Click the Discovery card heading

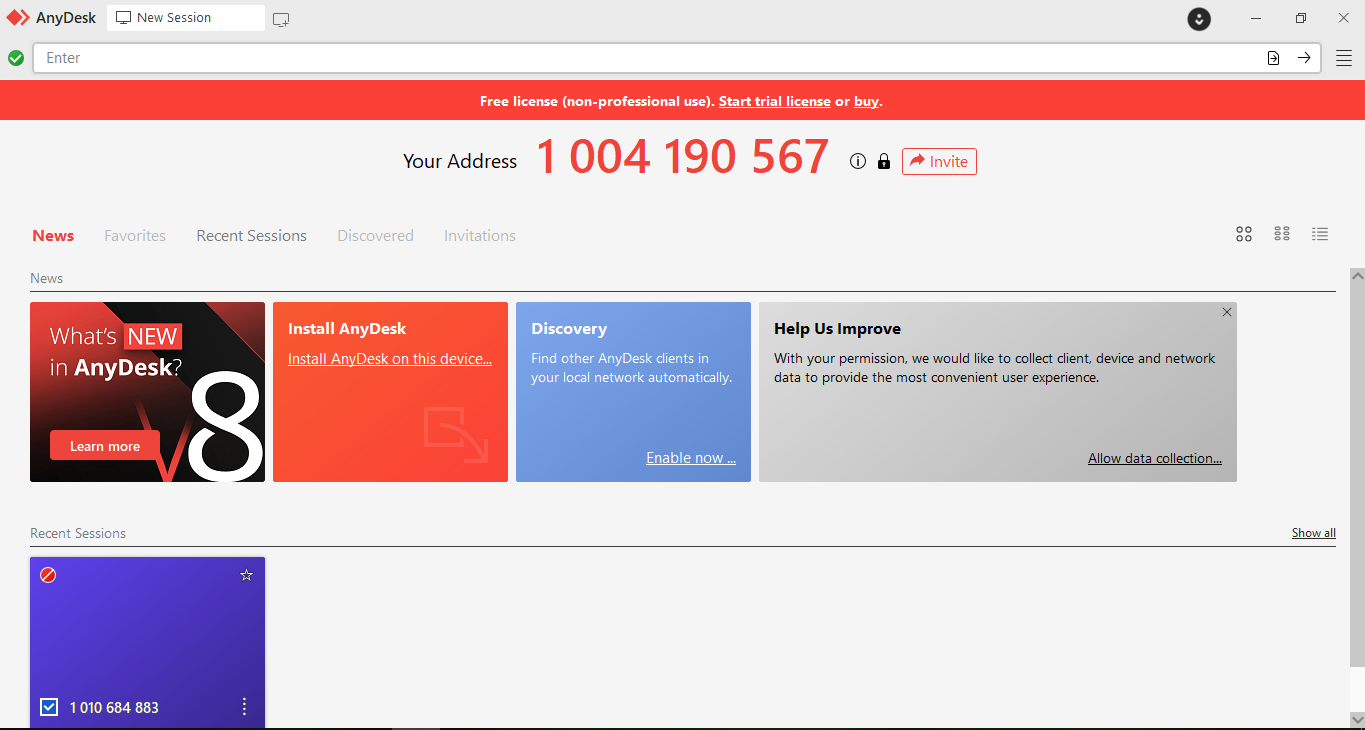tap(569, 329)
